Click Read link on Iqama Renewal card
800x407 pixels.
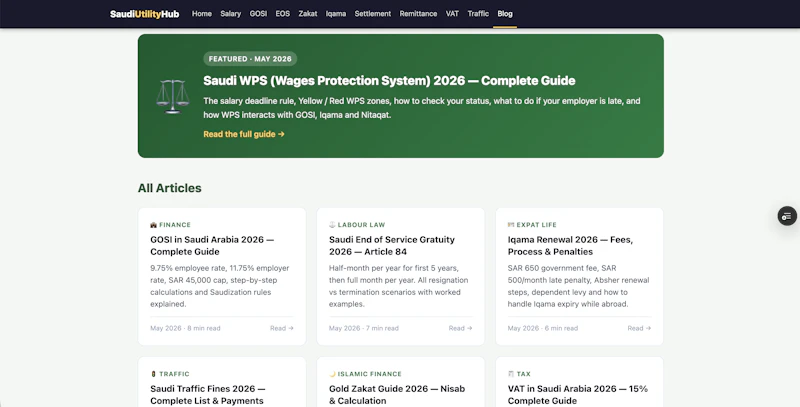pyautogui.click(x=639, y=328)
